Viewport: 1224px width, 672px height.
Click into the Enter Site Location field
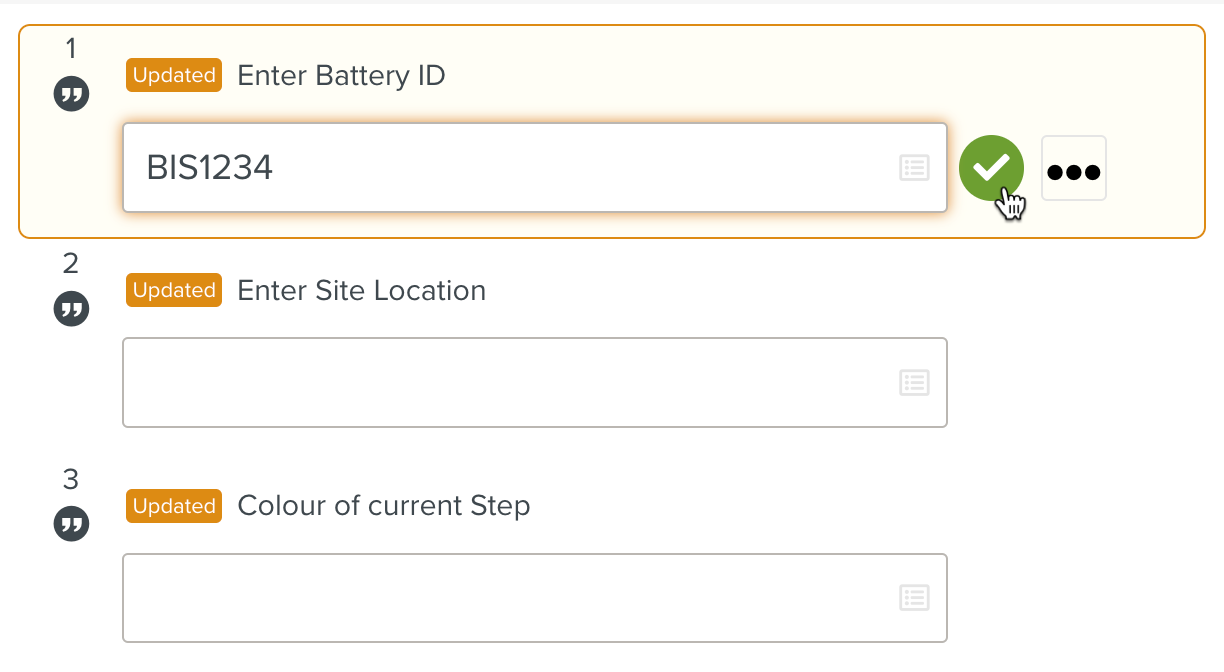(534, 382)
